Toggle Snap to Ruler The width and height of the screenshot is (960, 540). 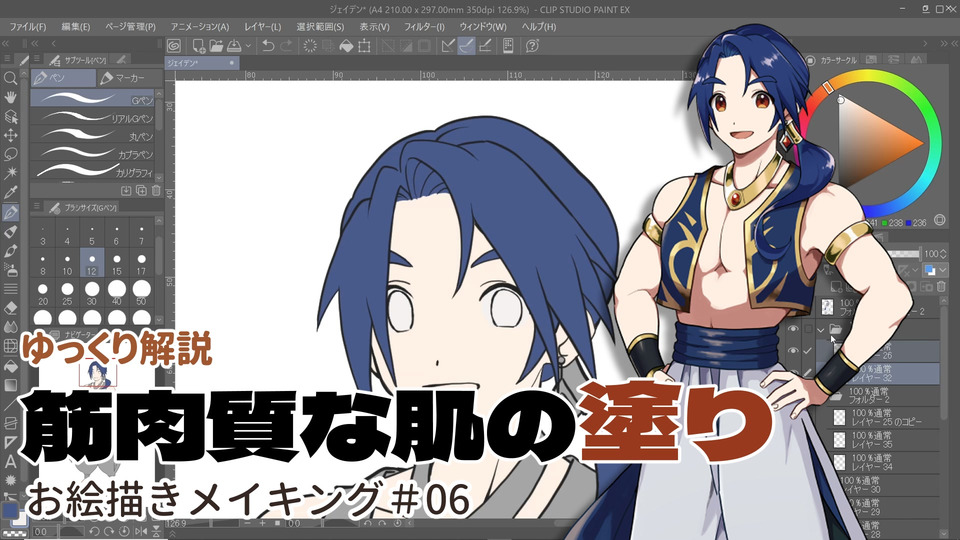[x=448, y=46]
